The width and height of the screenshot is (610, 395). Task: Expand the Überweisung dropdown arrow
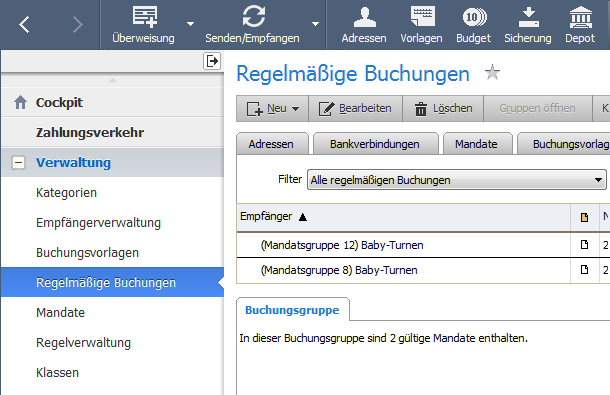tap(190, 24)
